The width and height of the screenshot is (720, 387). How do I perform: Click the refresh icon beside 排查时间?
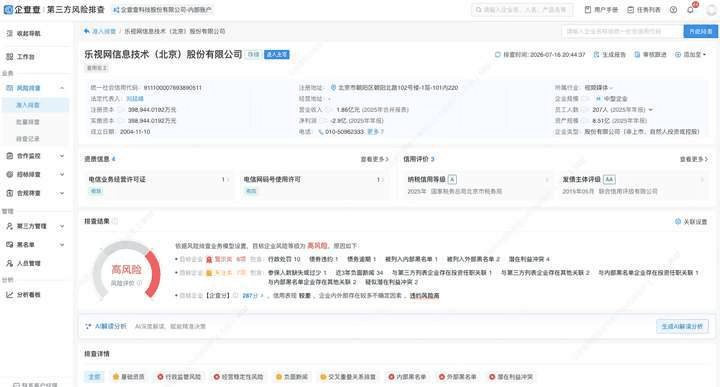(497, 55)
